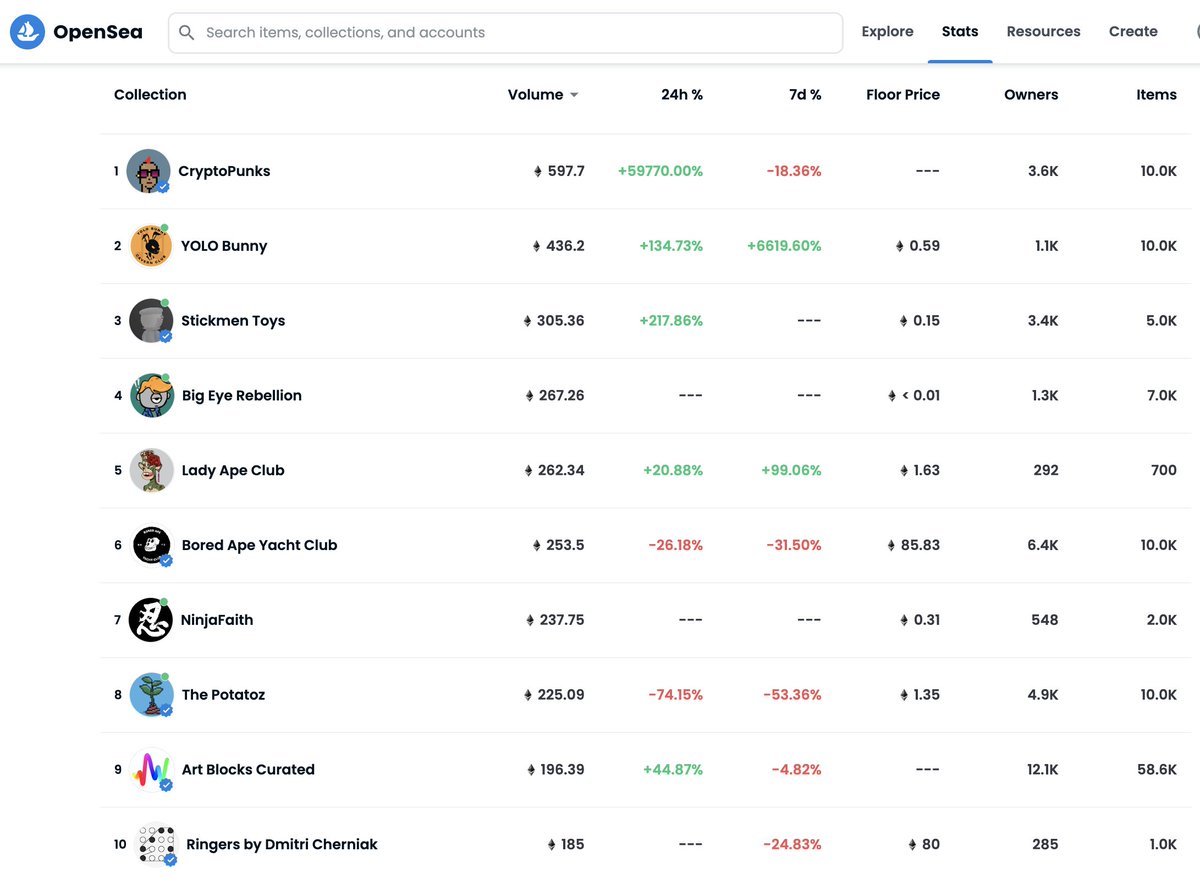Go to the Create page
1200x879 pixels.
tap(1133, 31)
